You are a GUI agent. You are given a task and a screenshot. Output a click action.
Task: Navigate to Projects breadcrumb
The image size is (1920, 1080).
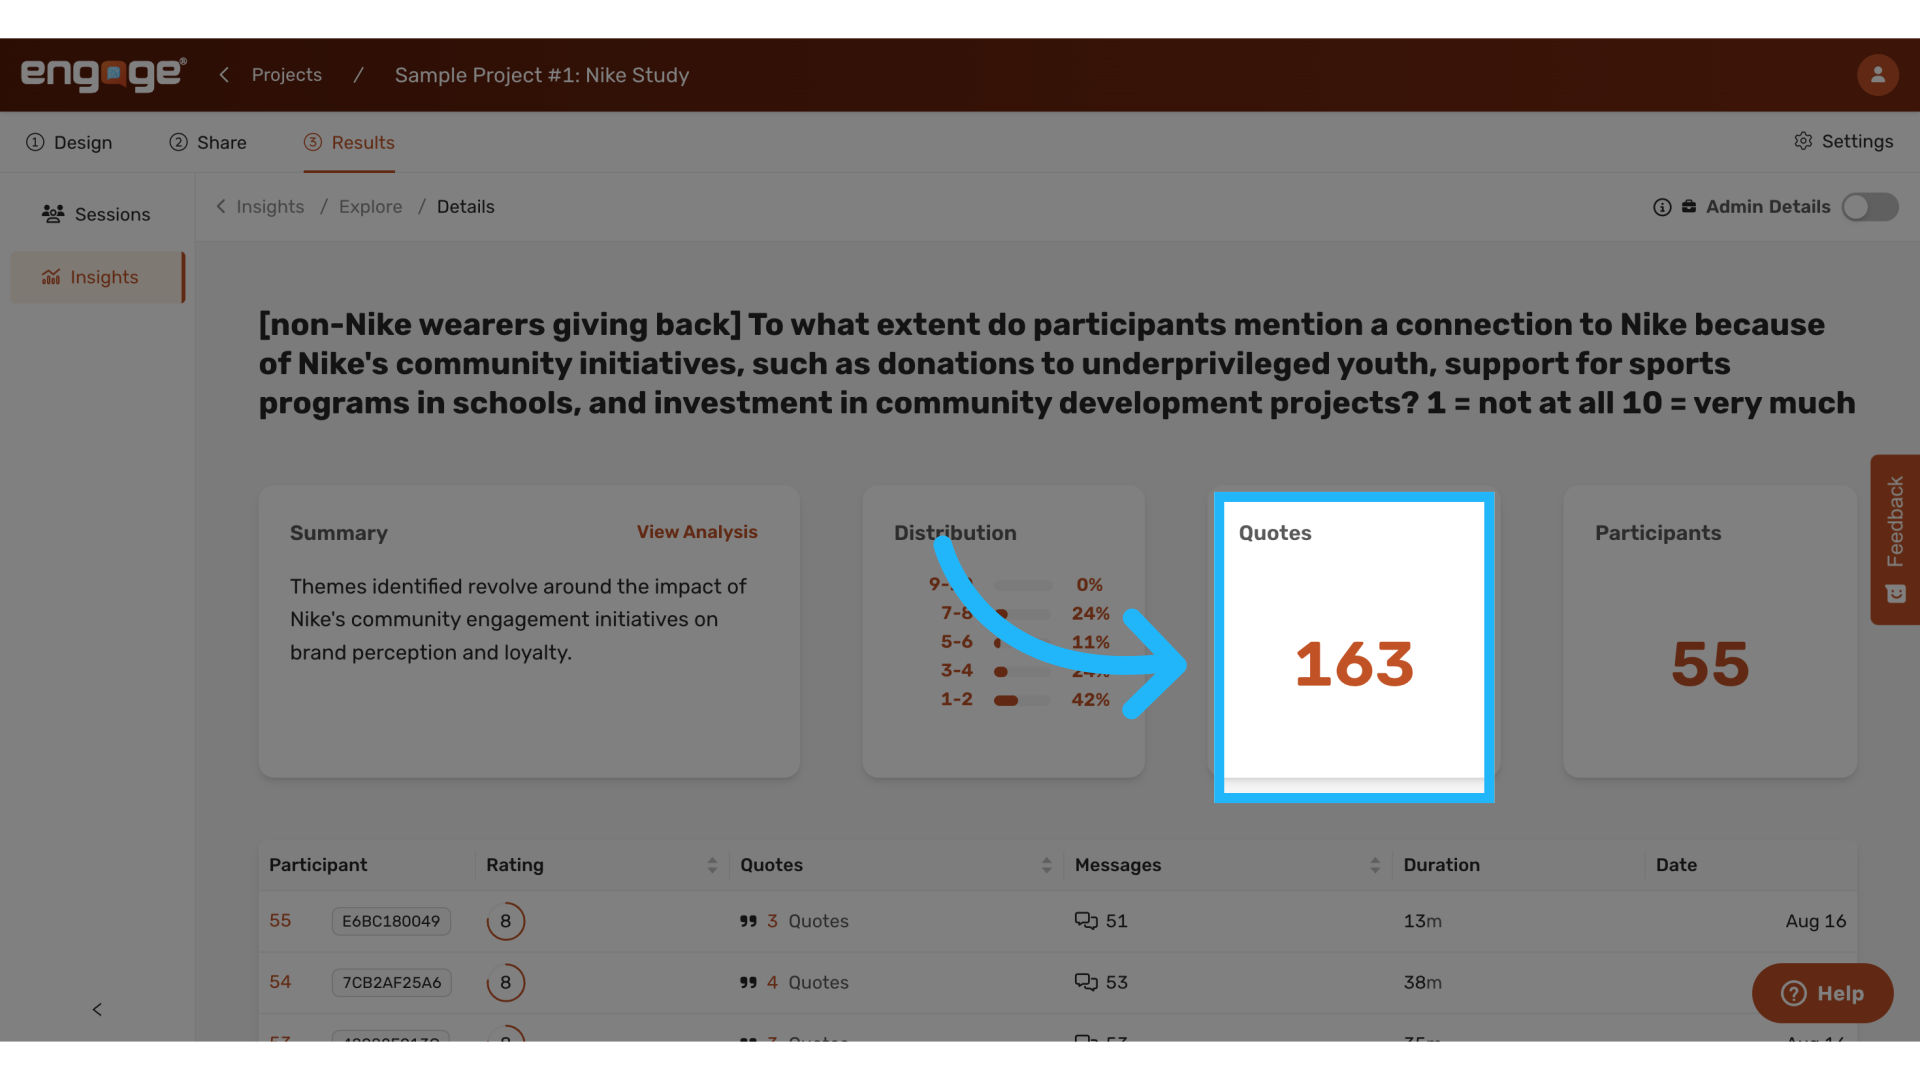click(287, 75)
